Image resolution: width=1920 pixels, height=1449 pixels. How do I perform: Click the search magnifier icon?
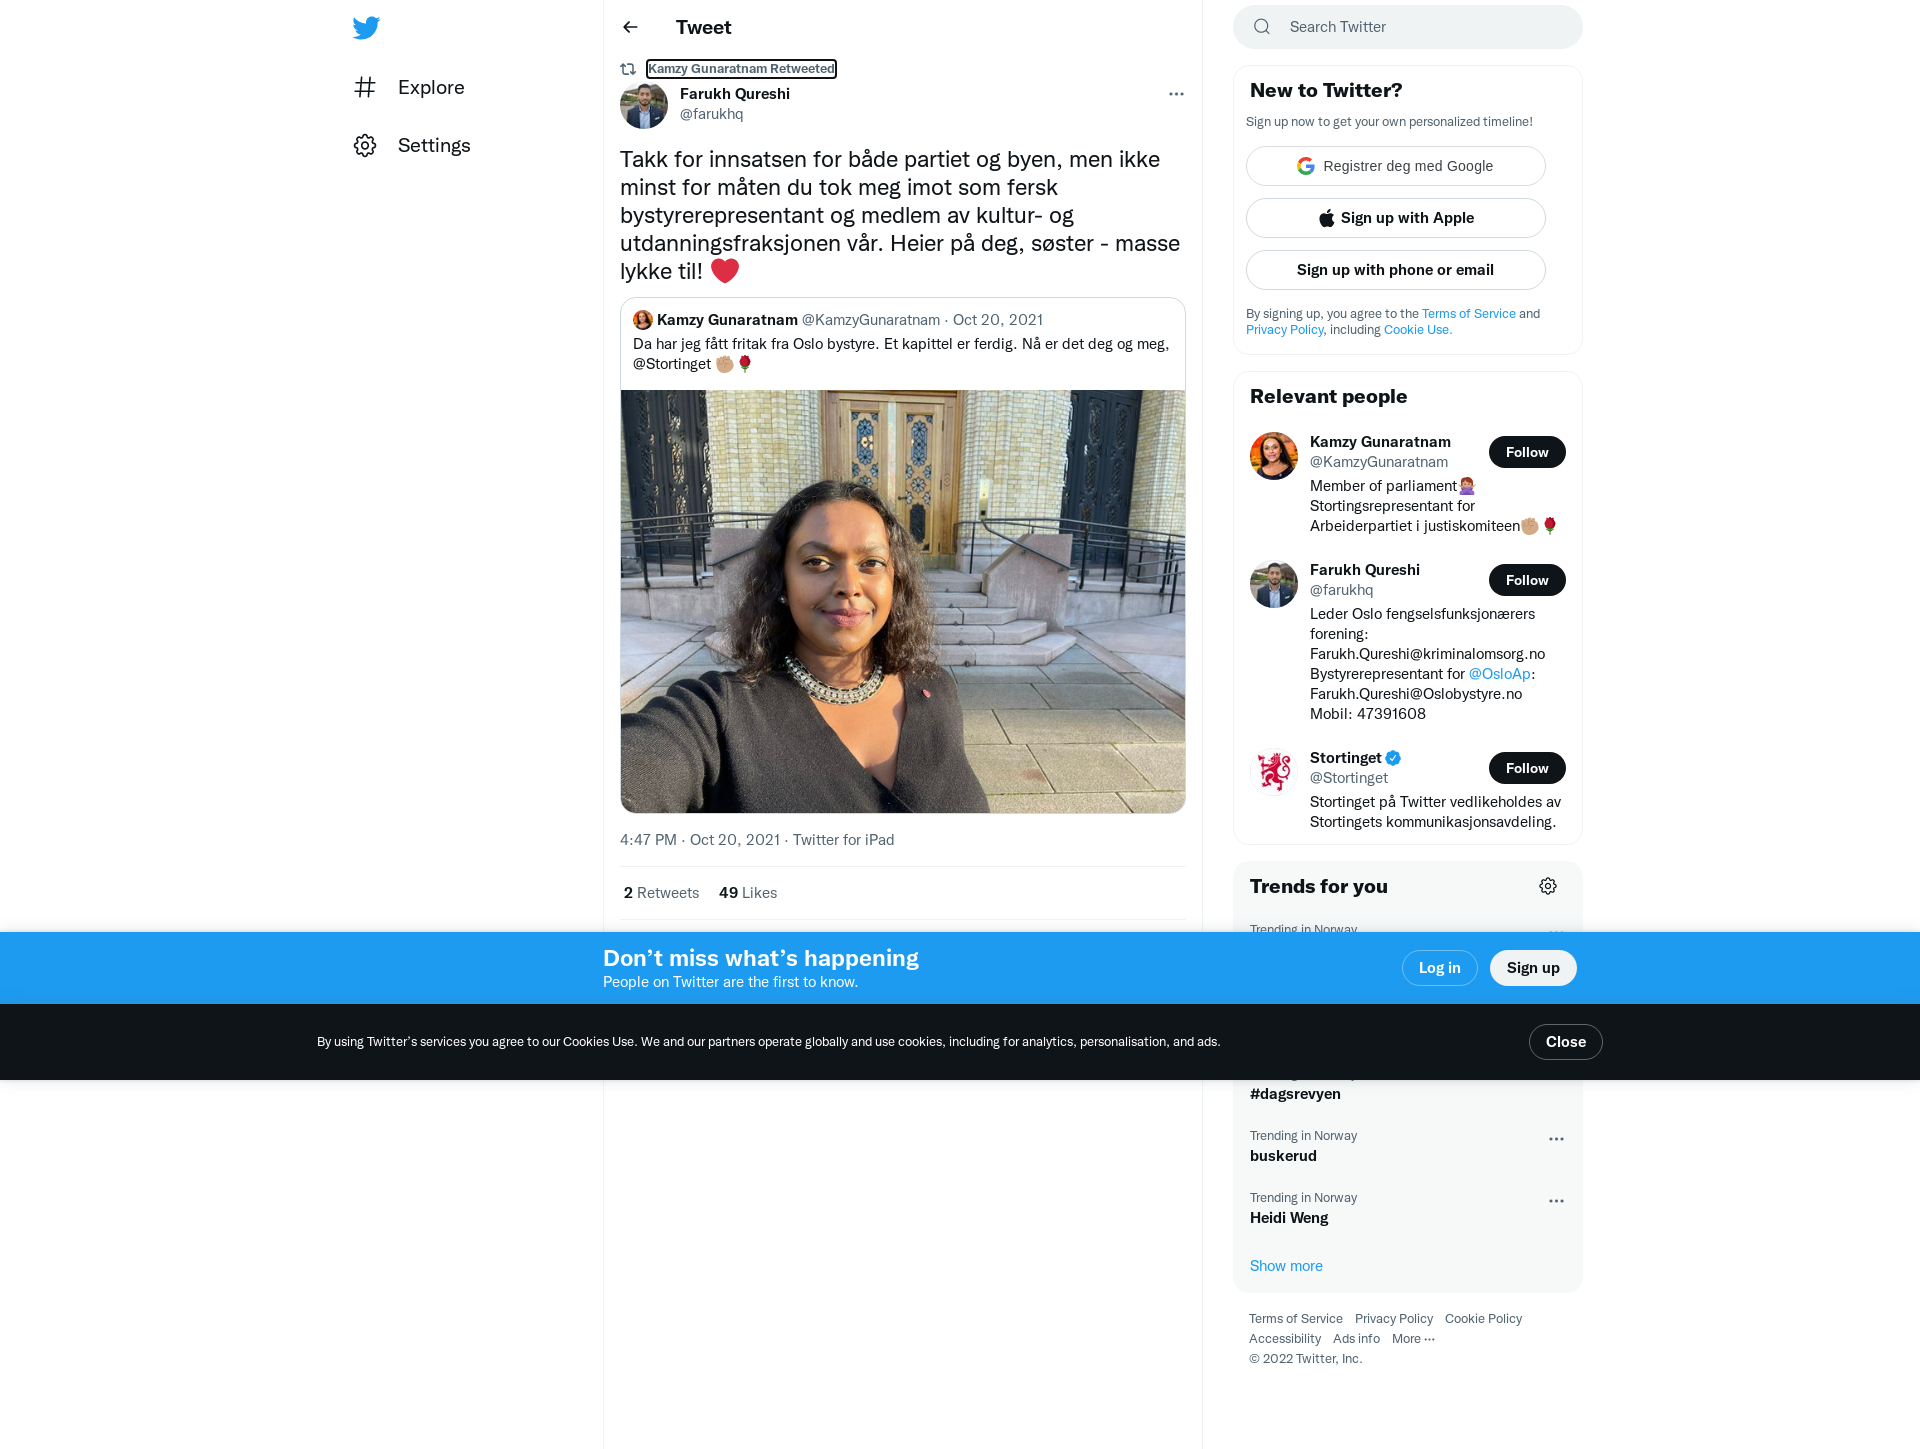coord(1262,27)
